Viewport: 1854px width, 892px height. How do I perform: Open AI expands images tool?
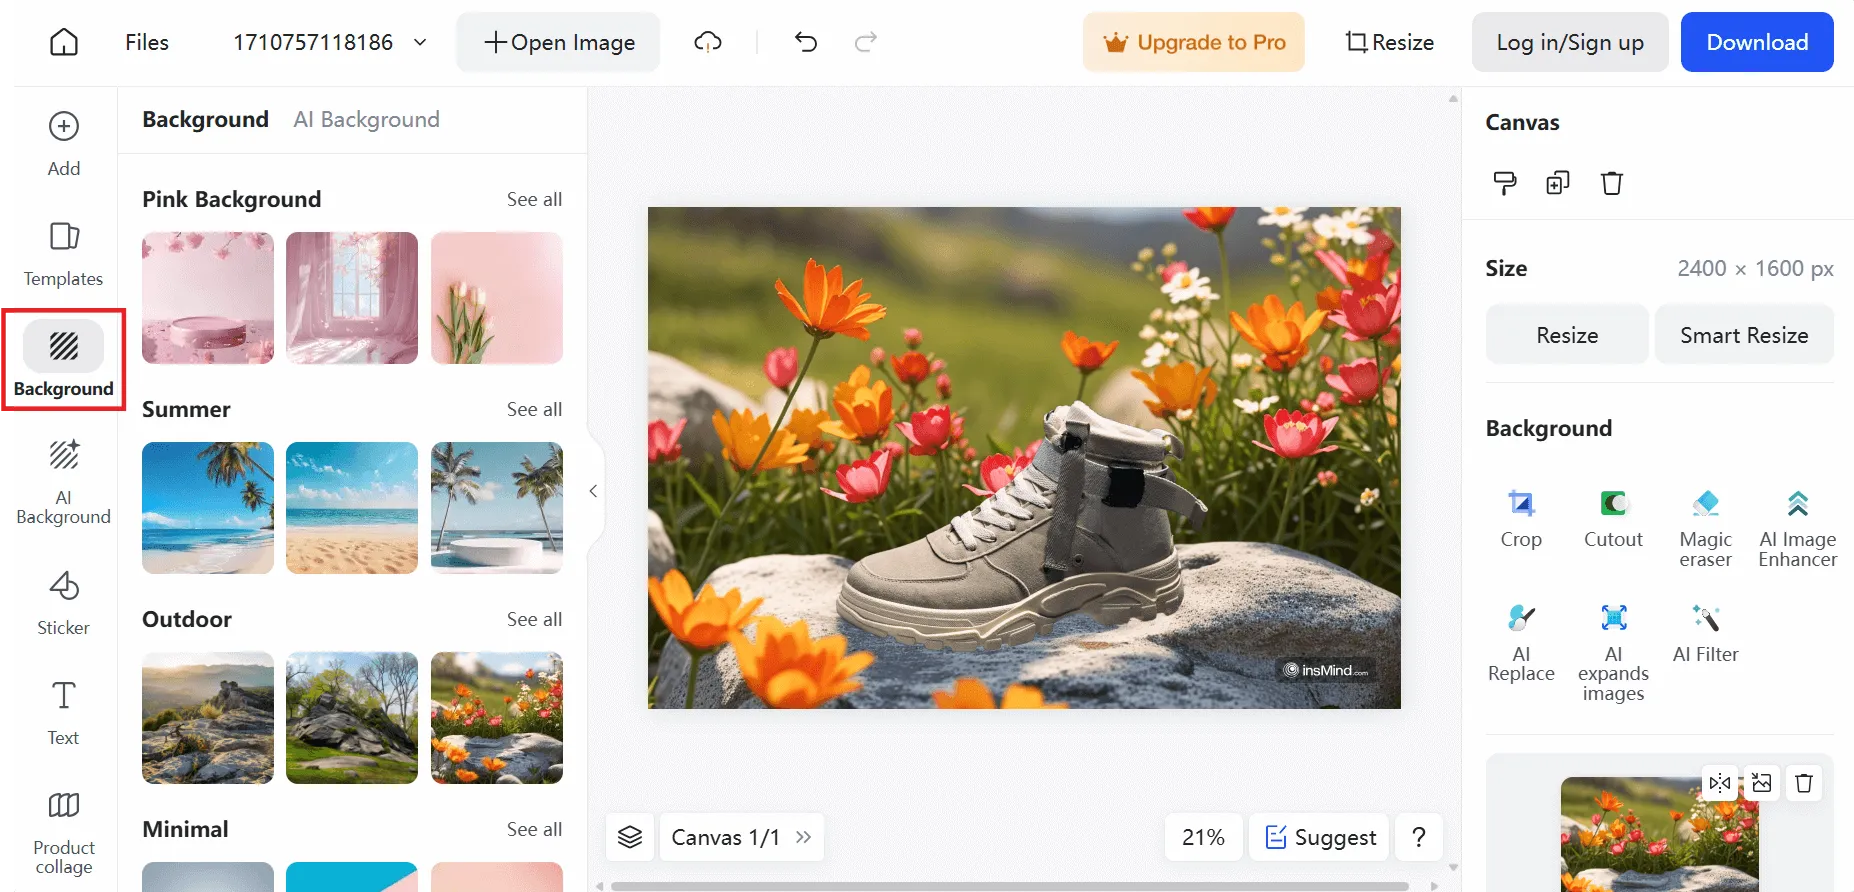pyautogui.click(x=1613, y=653)
